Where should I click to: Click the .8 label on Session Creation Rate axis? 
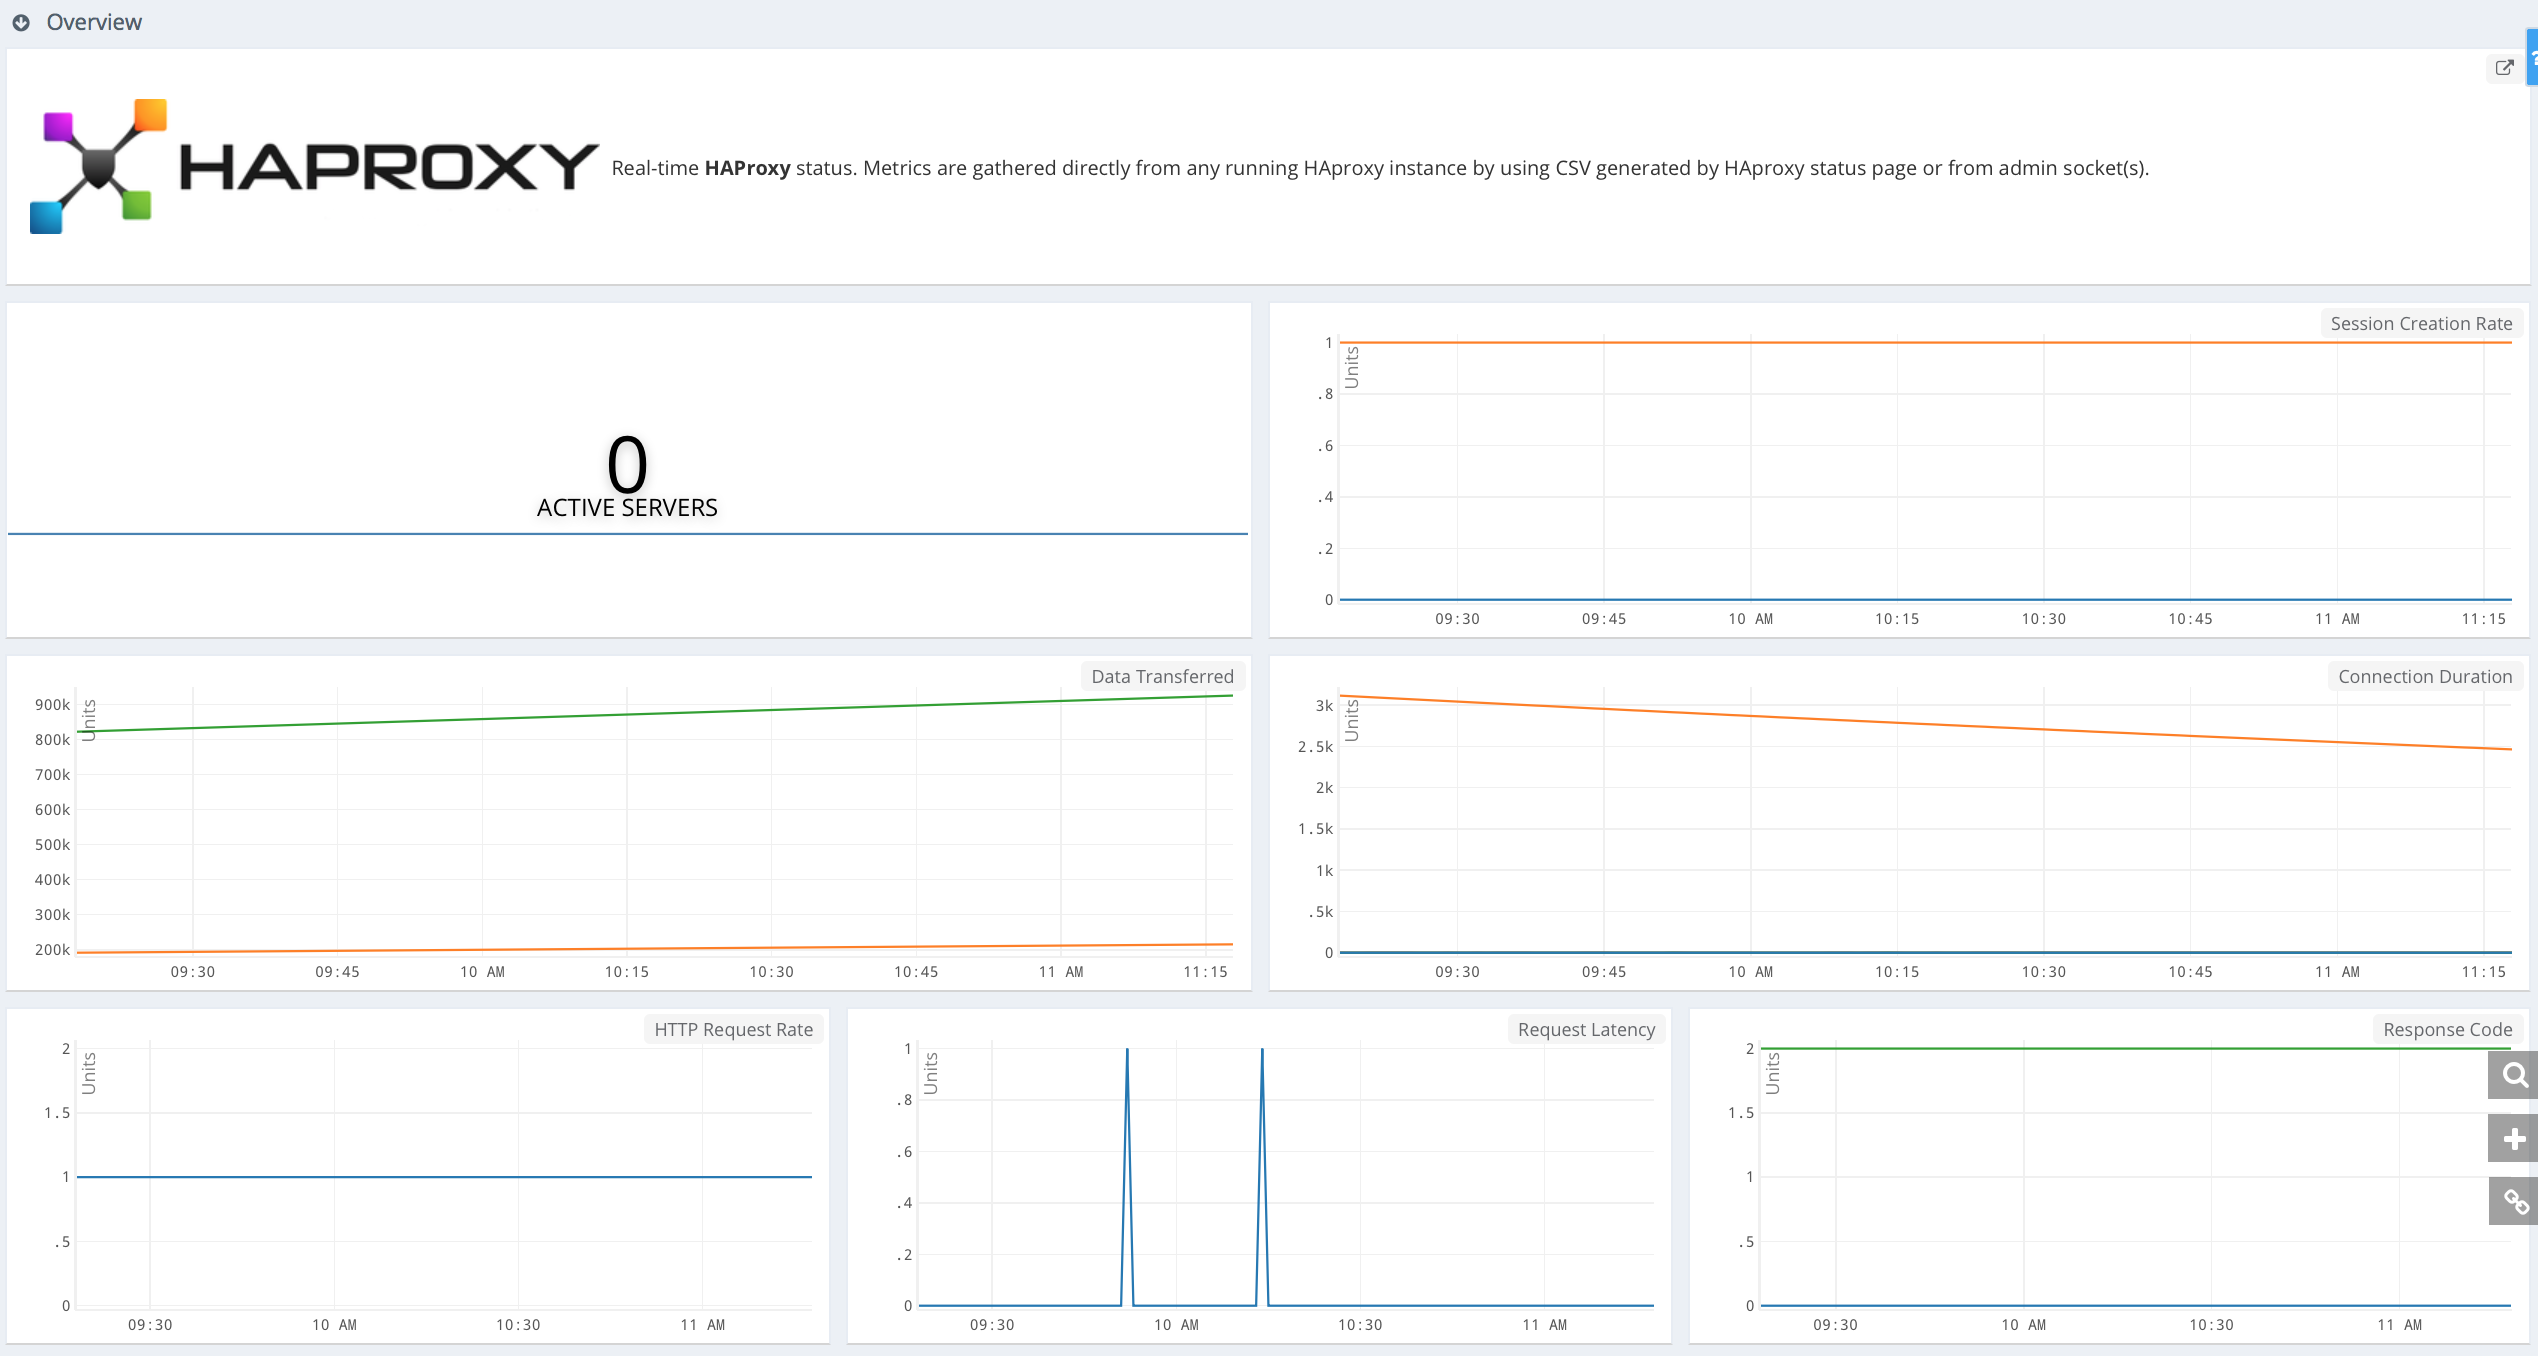coord(1325,394)
